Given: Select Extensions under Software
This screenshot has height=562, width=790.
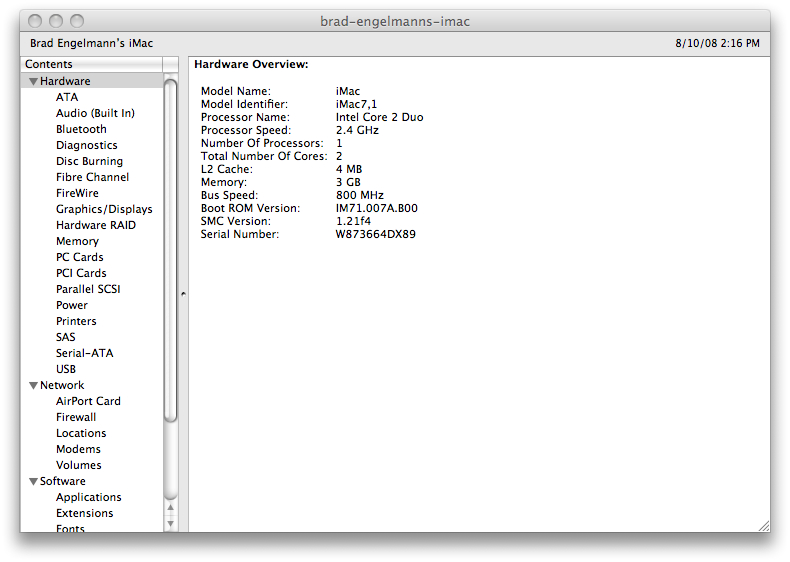Looking at the screenshot, I should 85,513.
